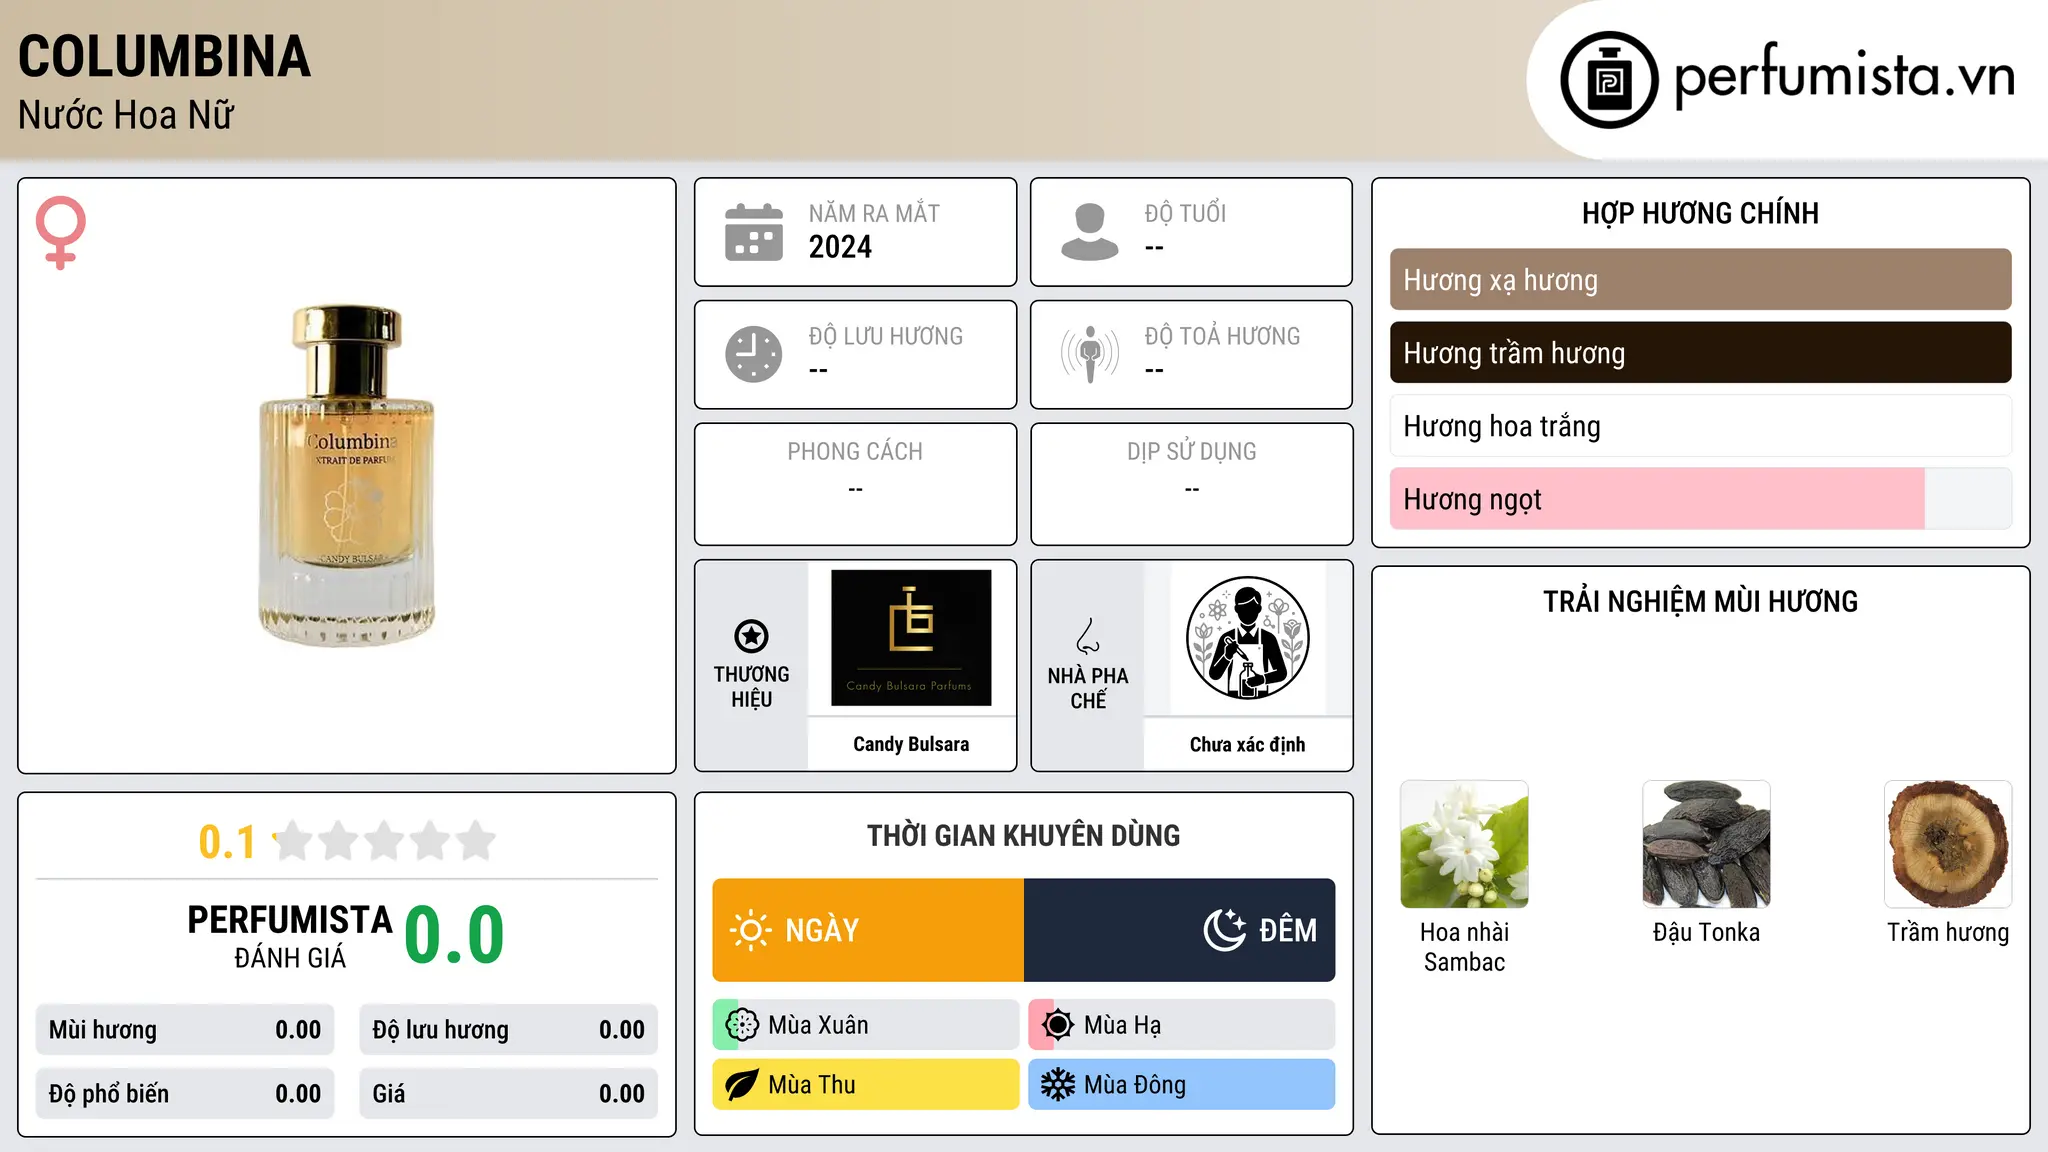Screen dimensions: 2048x1152
Task: Select the ĐÊM nighttime segment
Action: coord(1180,930)
